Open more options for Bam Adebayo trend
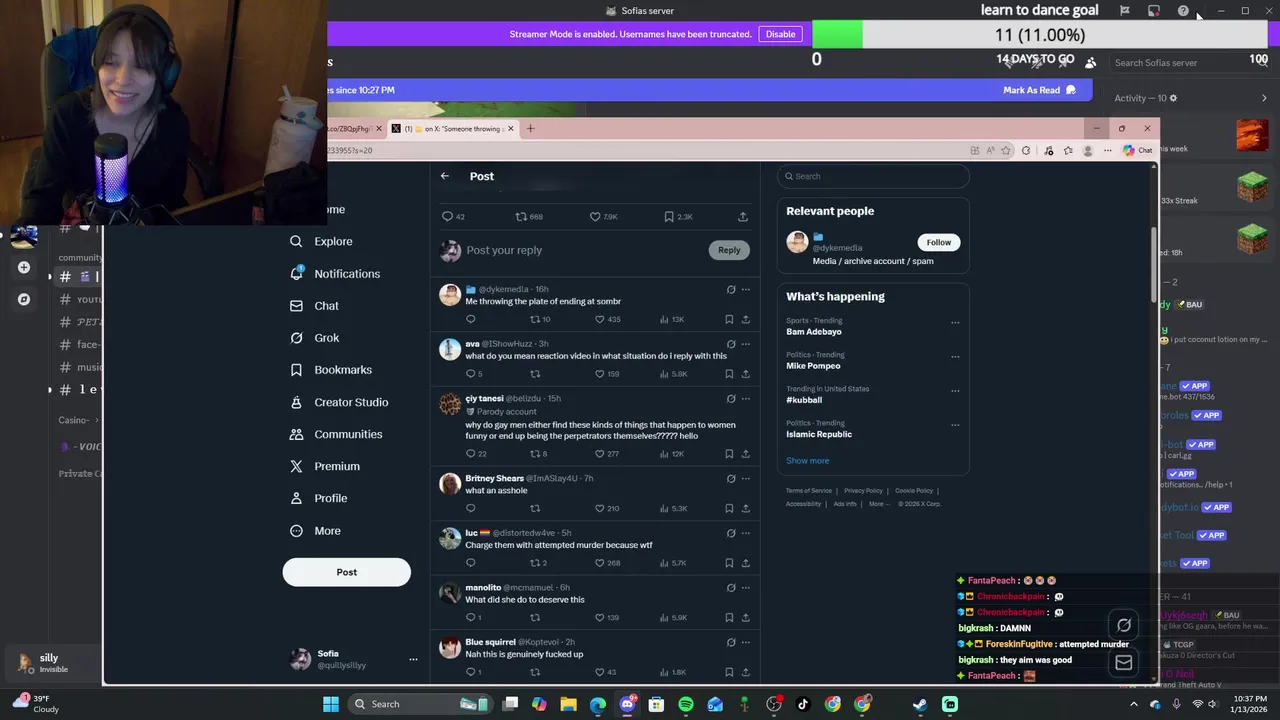 pos(955,323)
